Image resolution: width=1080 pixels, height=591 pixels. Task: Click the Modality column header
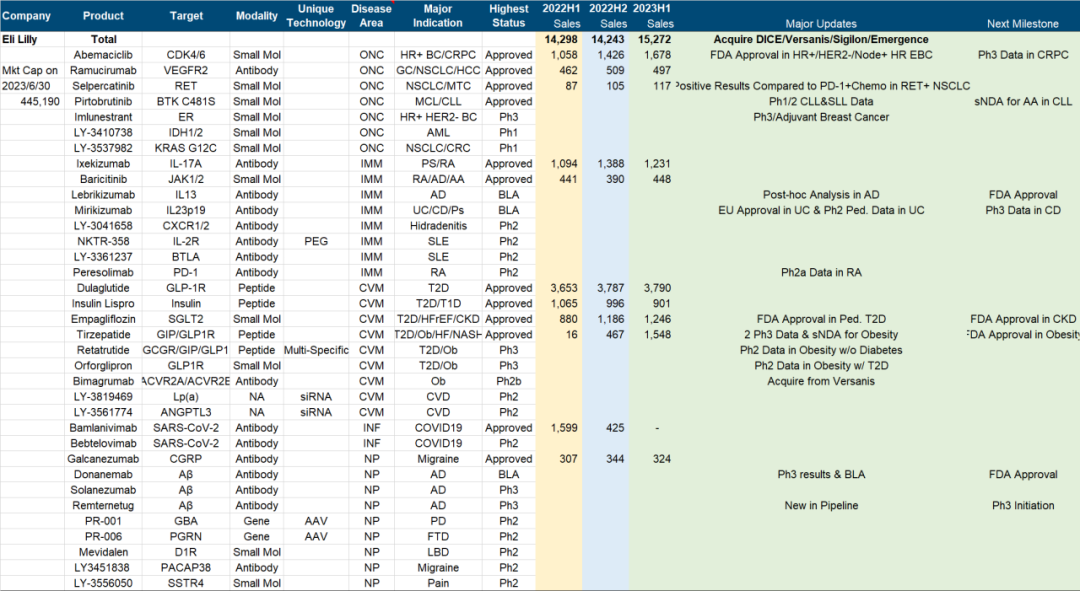256,16
